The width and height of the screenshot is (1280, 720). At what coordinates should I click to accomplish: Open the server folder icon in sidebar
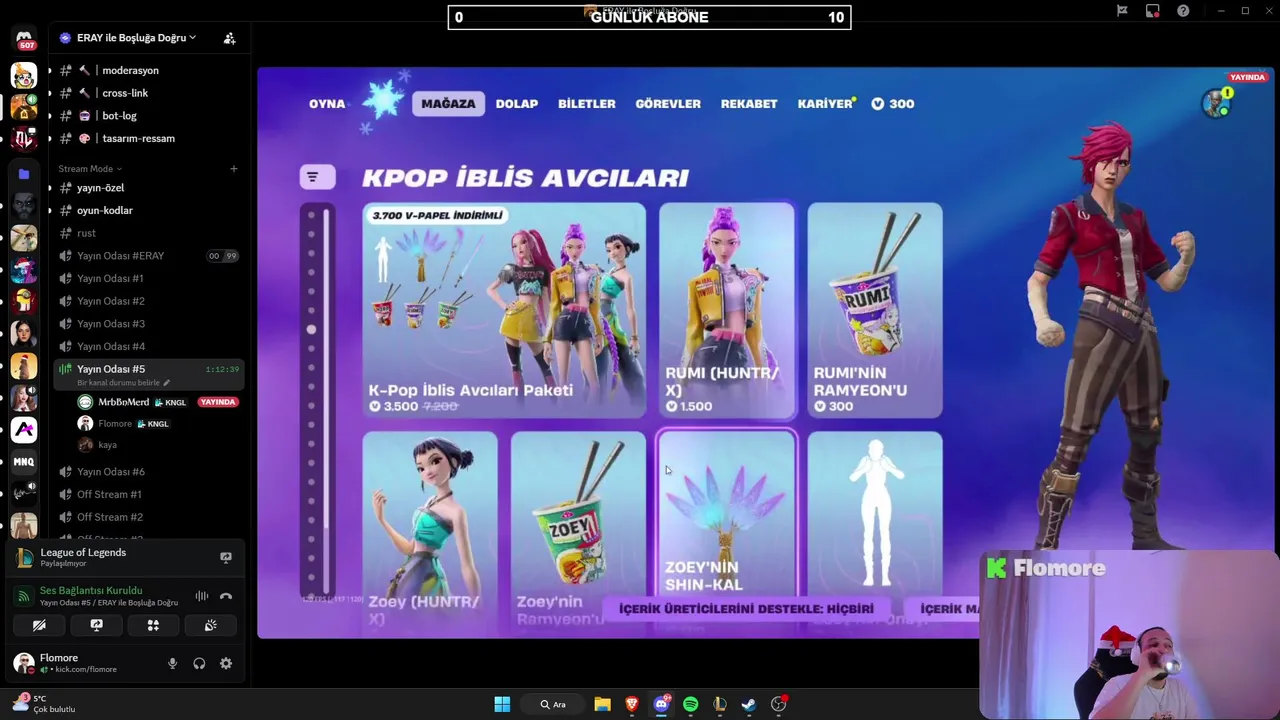click(24, 173)
